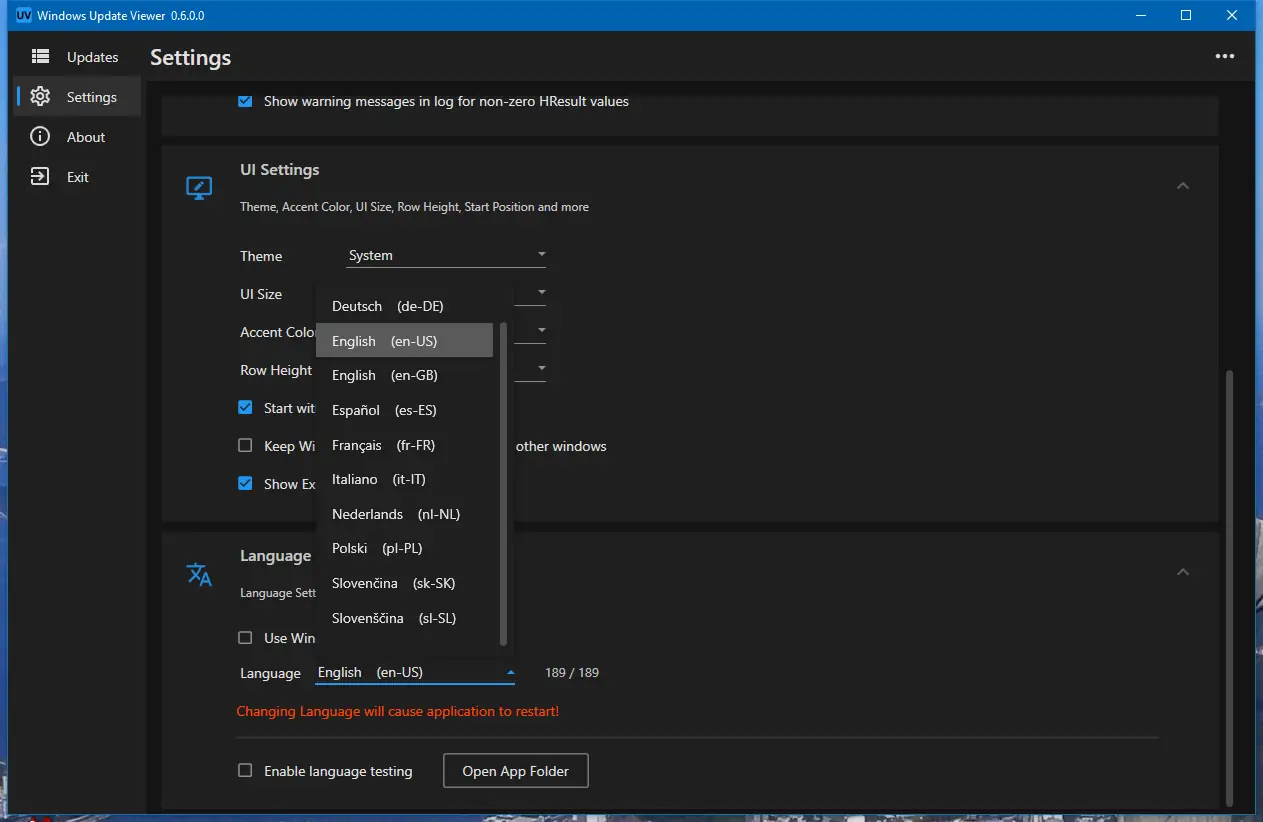Click the Exit door icon

coord(40,177)
